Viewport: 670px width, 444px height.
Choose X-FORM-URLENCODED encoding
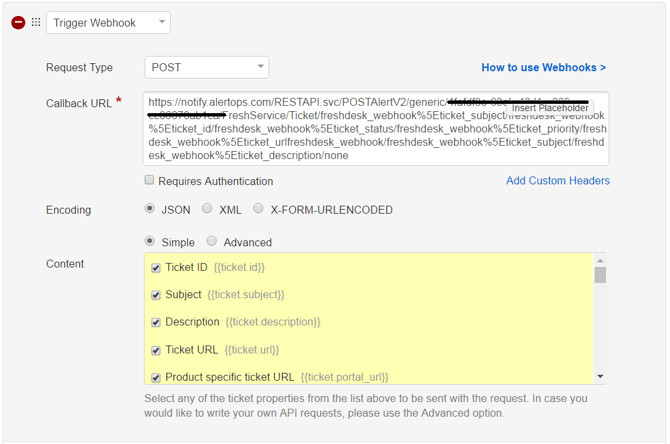click(258, 209)
